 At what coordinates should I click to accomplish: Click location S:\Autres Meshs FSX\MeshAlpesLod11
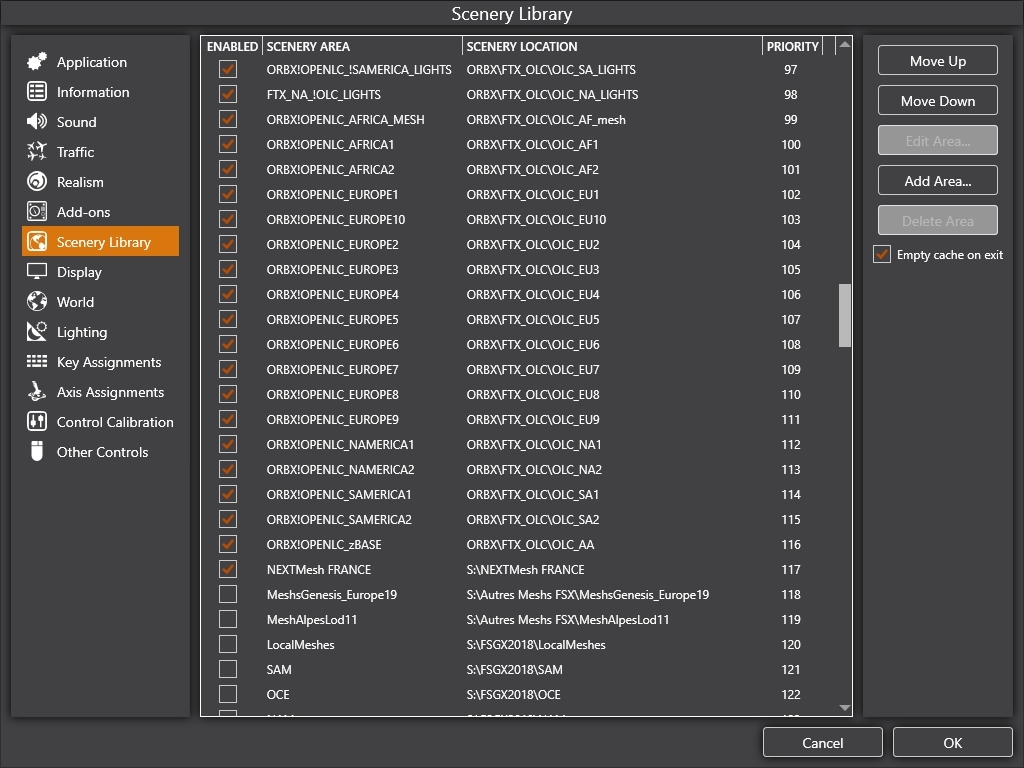568,619
